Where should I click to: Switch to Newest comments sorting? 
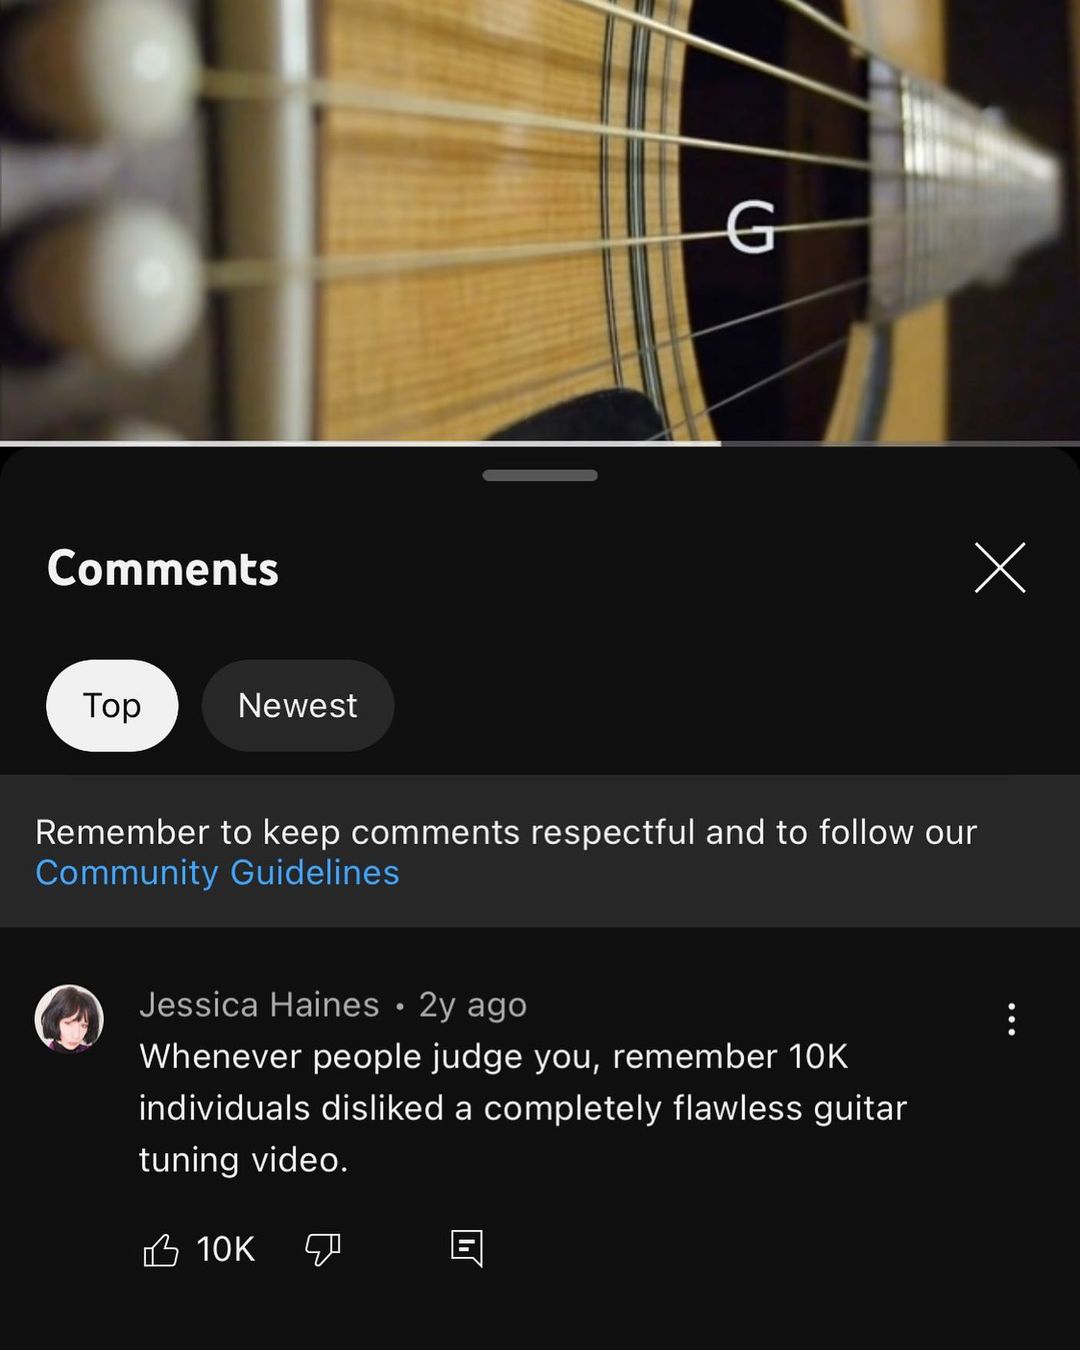point(297,706)
